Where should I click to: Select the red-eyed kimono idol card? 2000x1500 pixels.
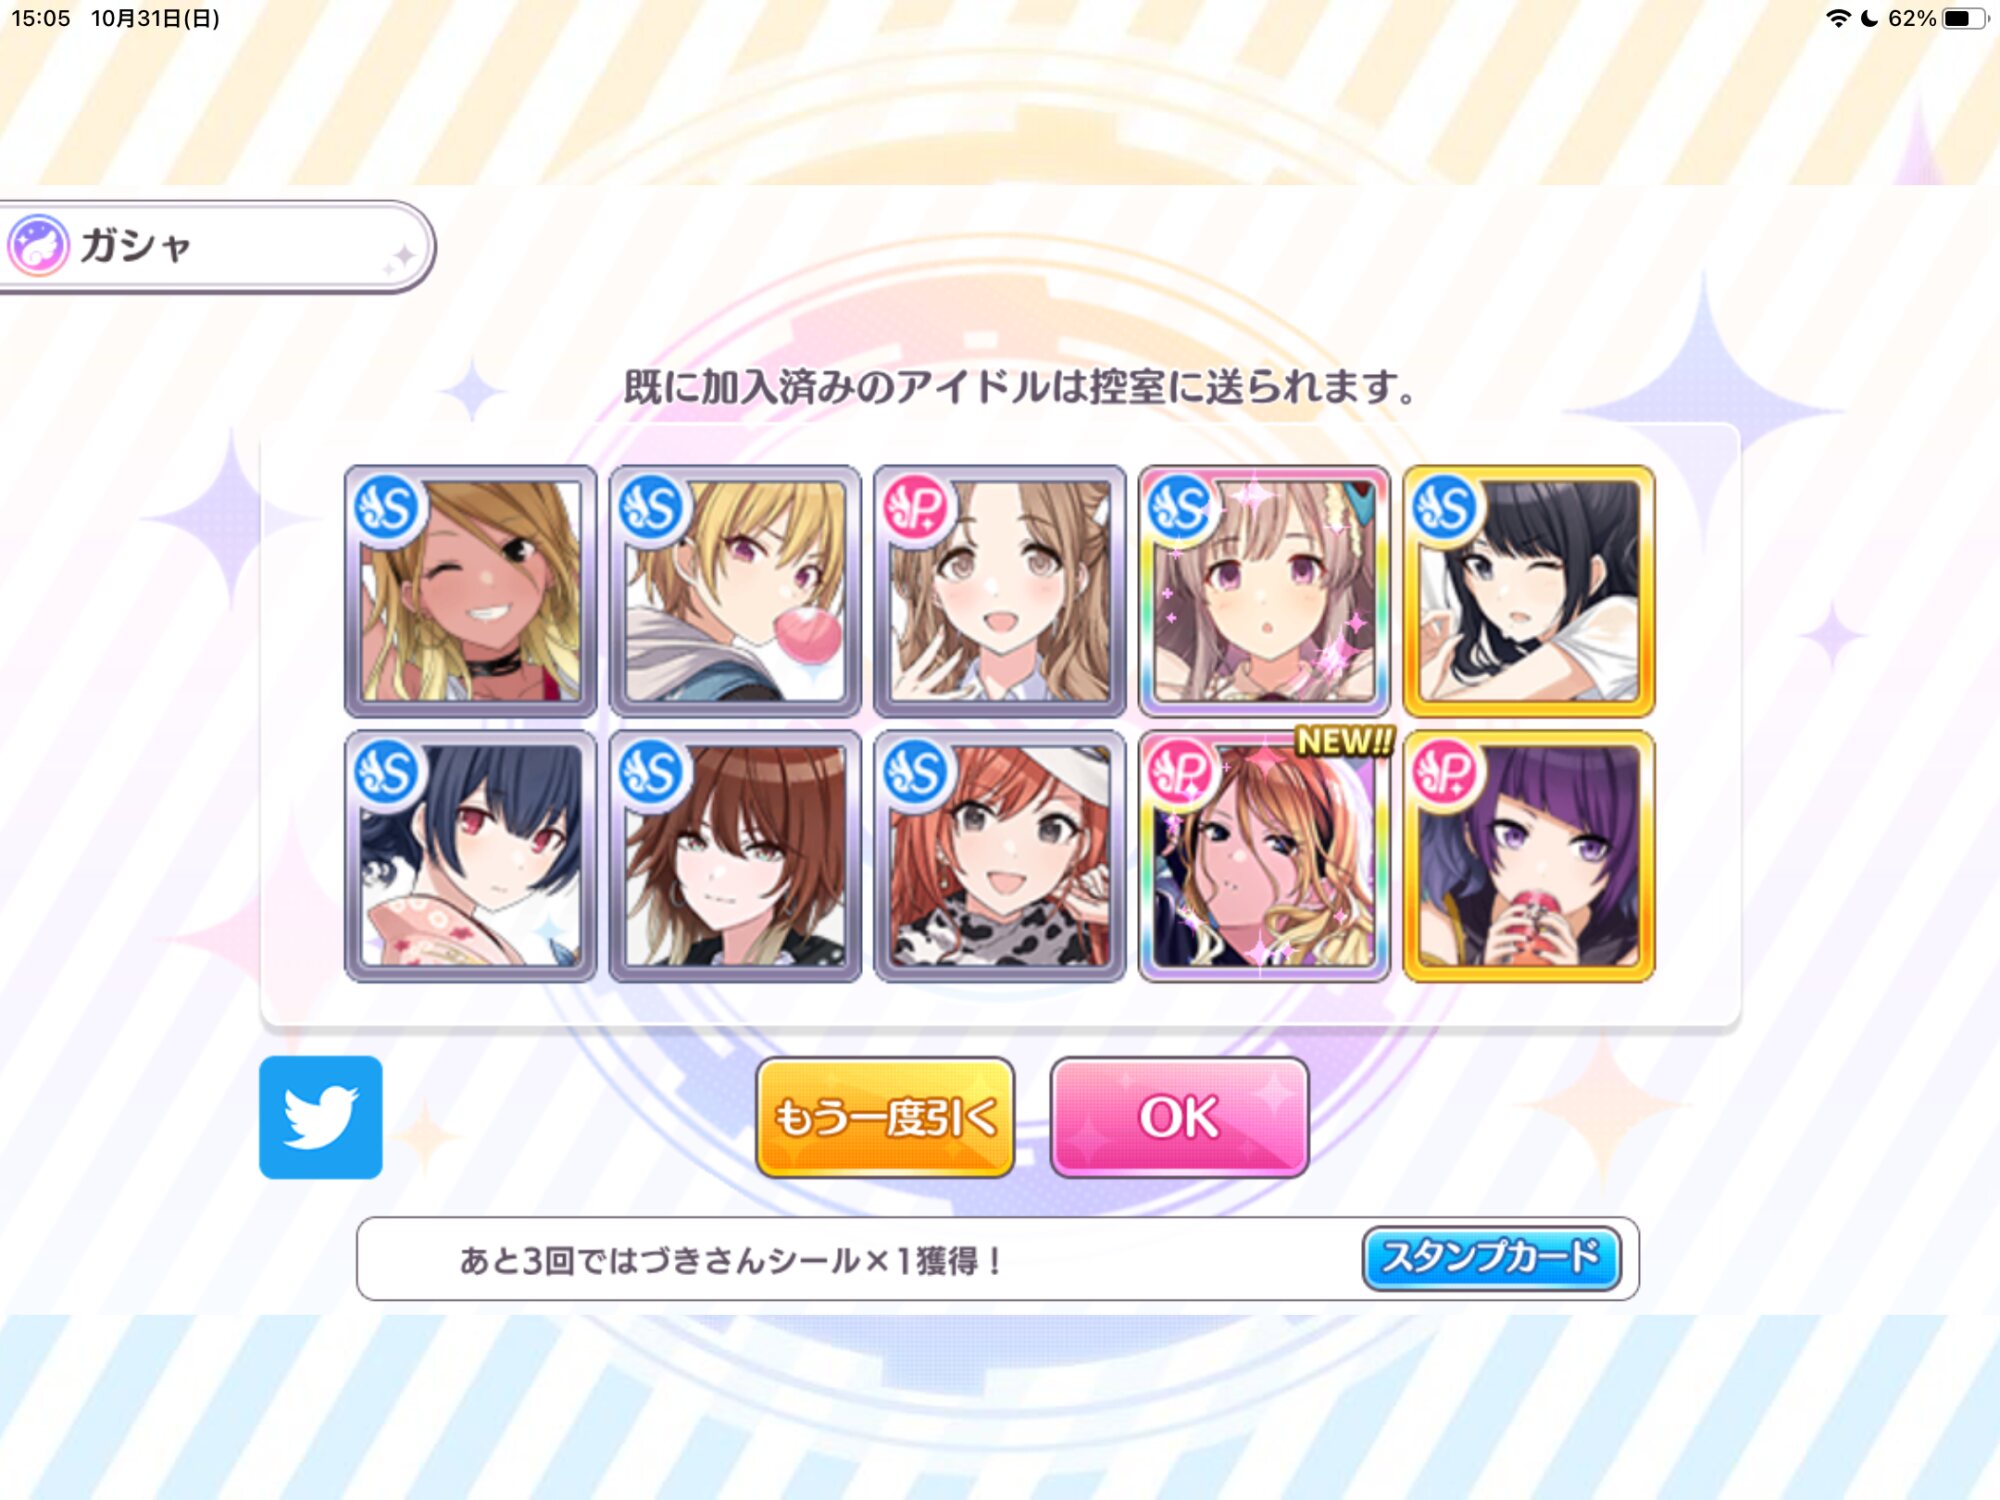[470, 856]
